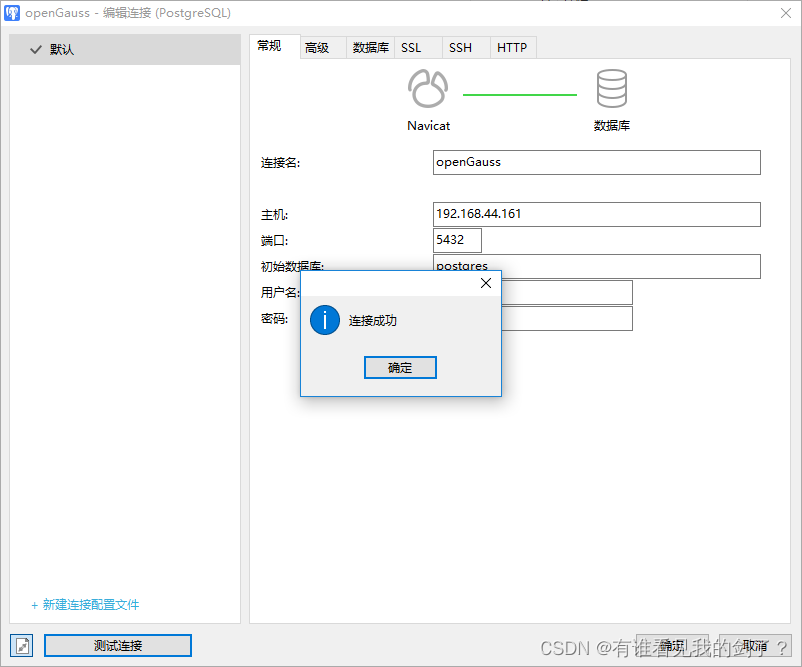Image resolution: width=802 pixels, height=667 pixels.
Task: Click the database cylinder icon in the diagram
Action: coord(612,88)
